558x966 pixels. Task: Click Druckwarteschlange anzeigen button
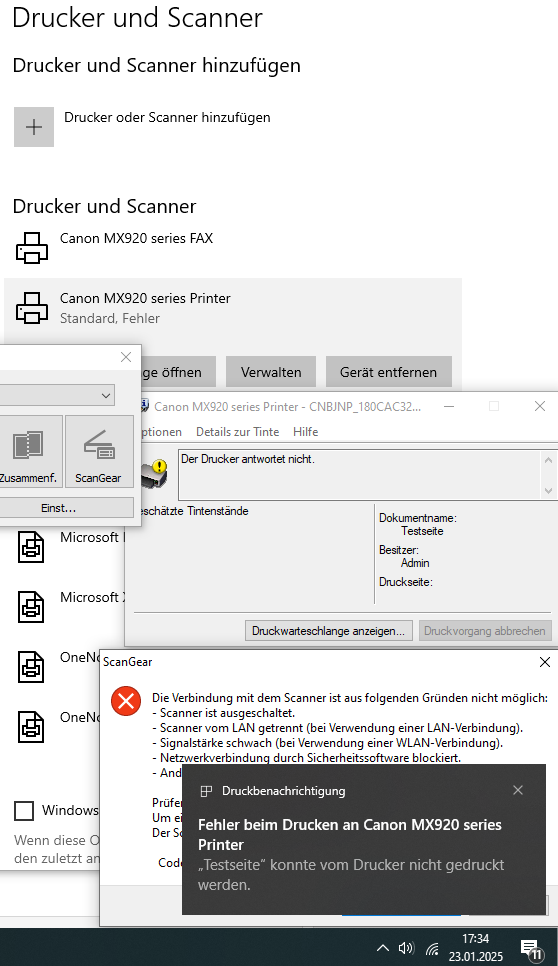point(328,631)
